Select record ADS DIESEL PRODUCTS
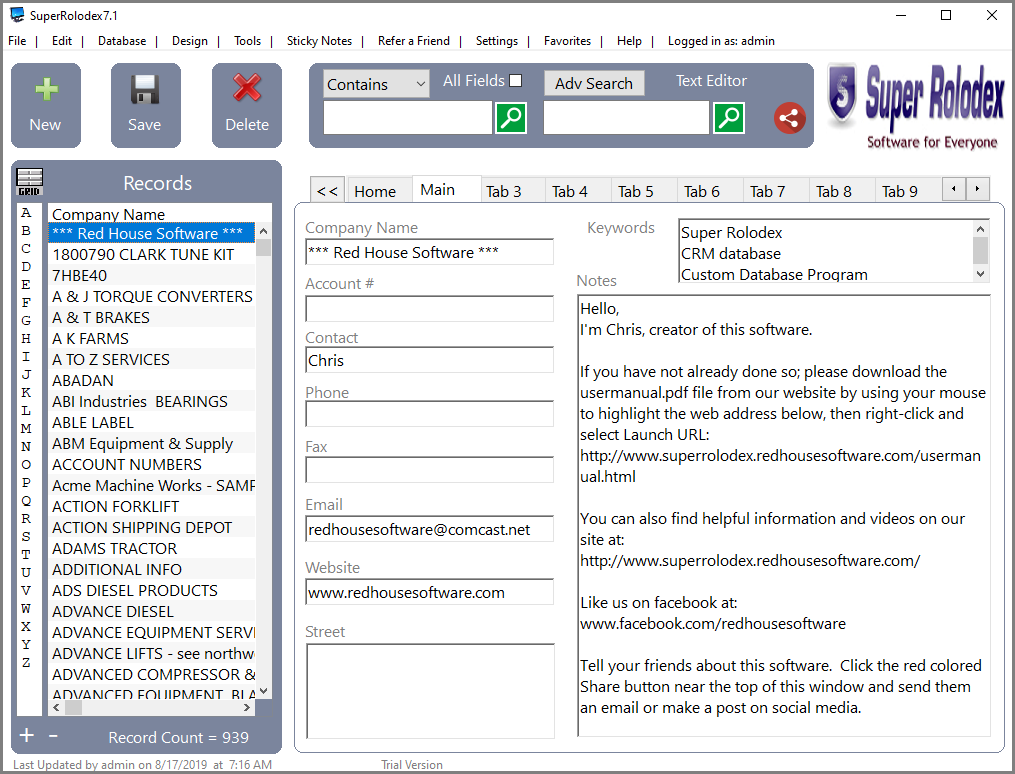1015x774 pixels. 152,591
